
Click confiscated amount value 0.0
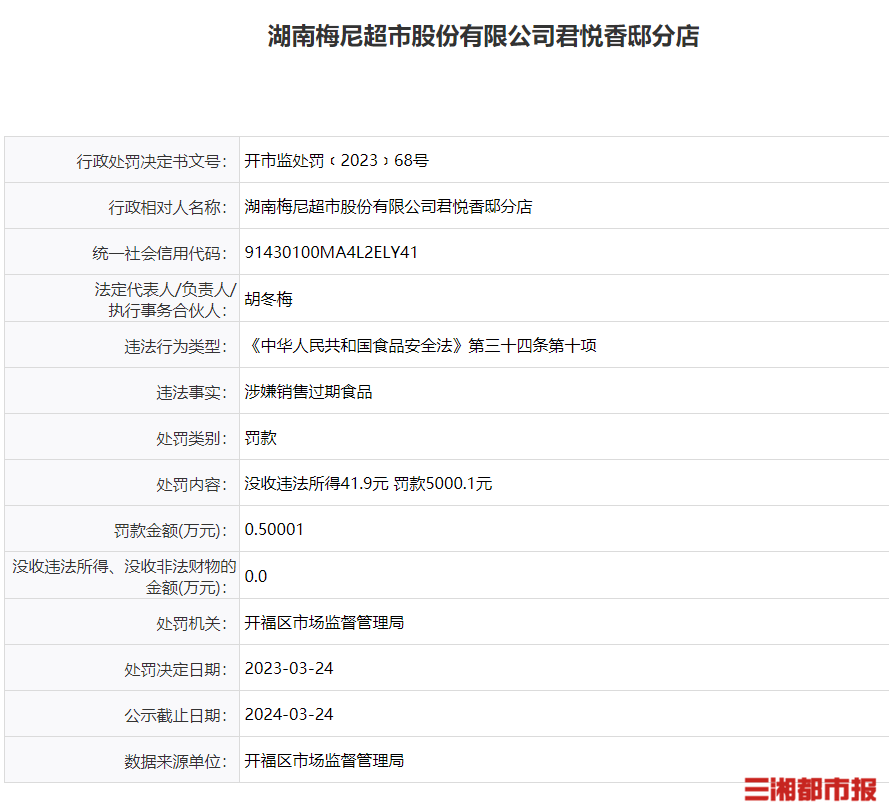point(256,576)
